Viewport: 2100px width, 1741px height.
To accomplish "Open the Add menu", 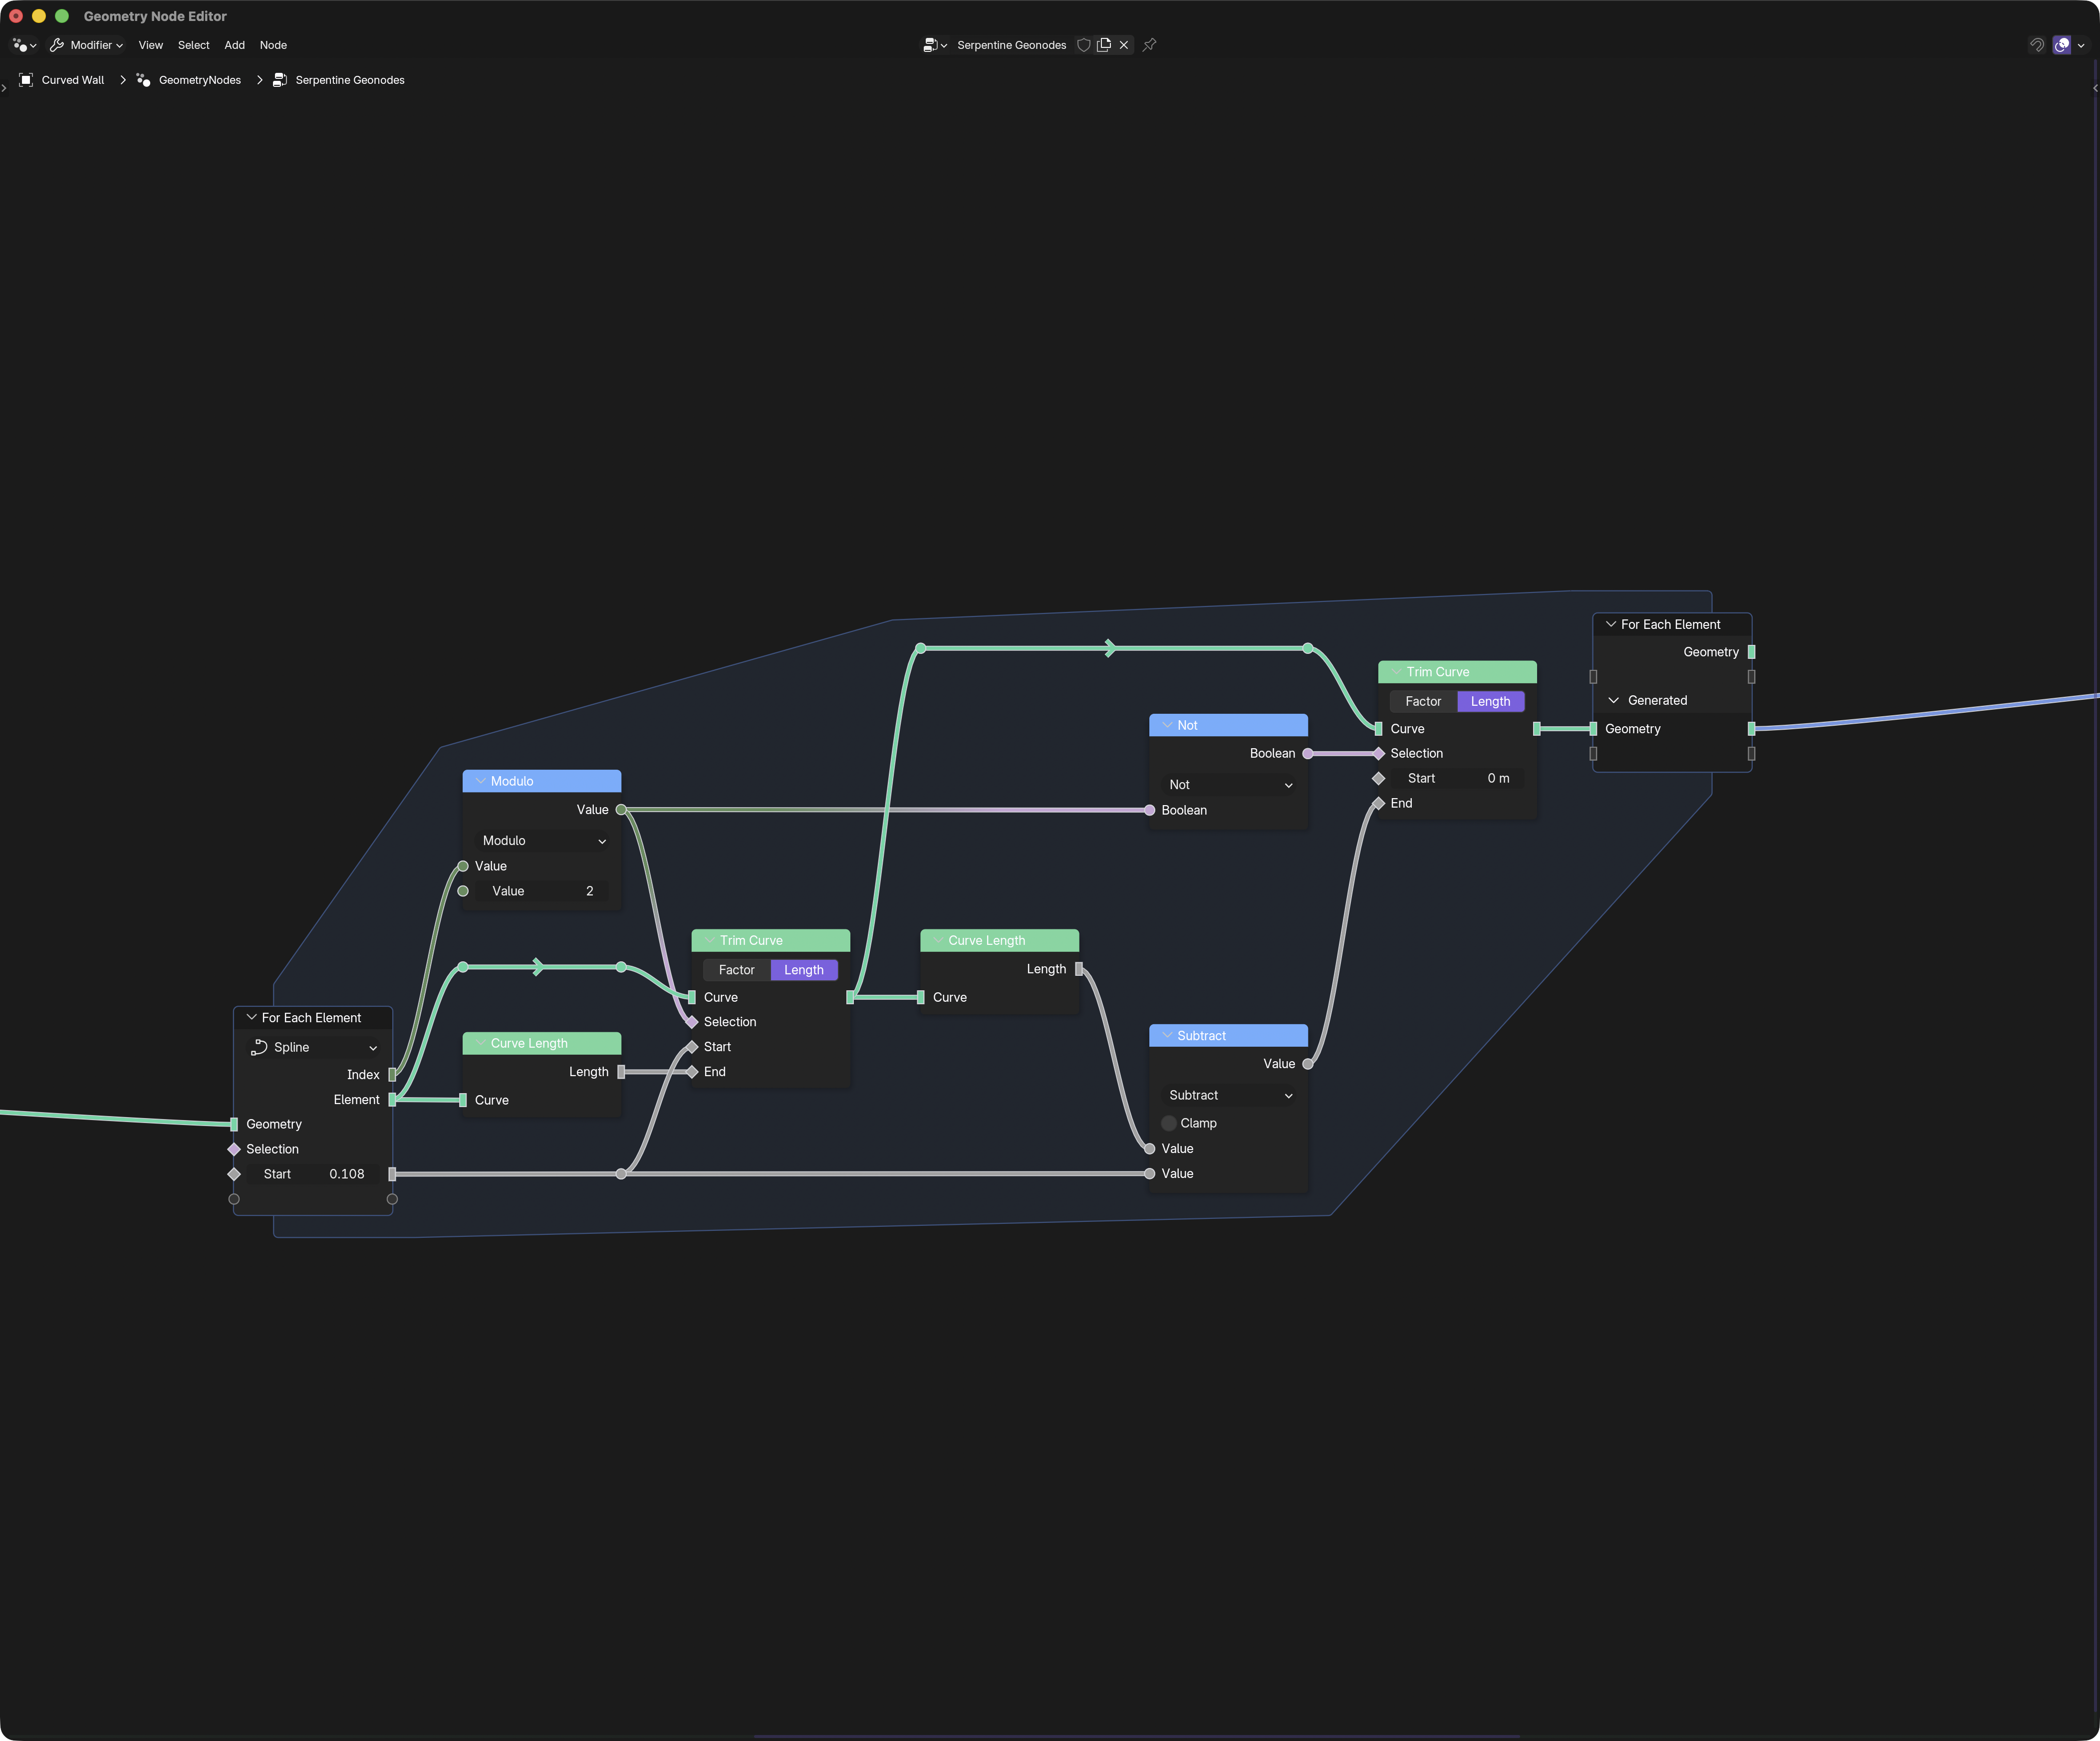I will 235,45.
